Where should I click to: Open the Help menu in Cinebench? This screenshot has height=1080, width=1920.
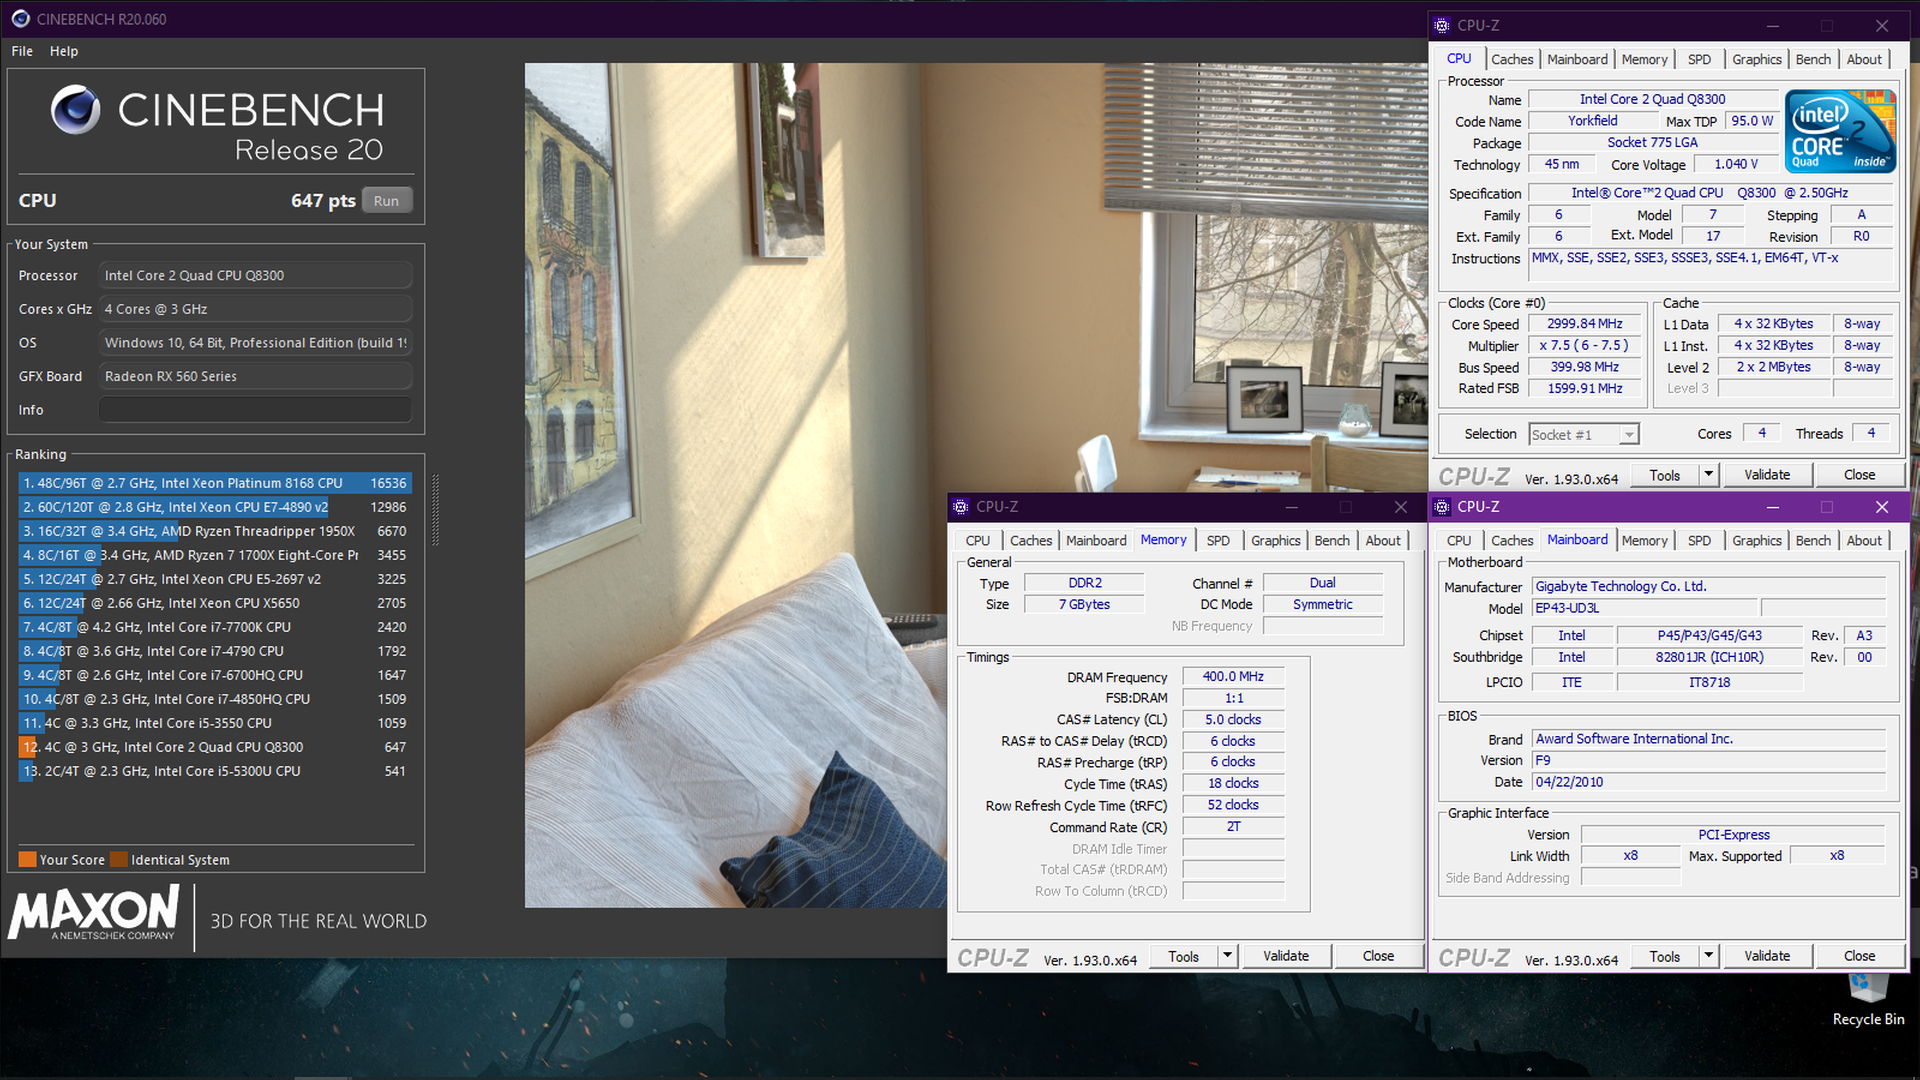pos(64,51)
